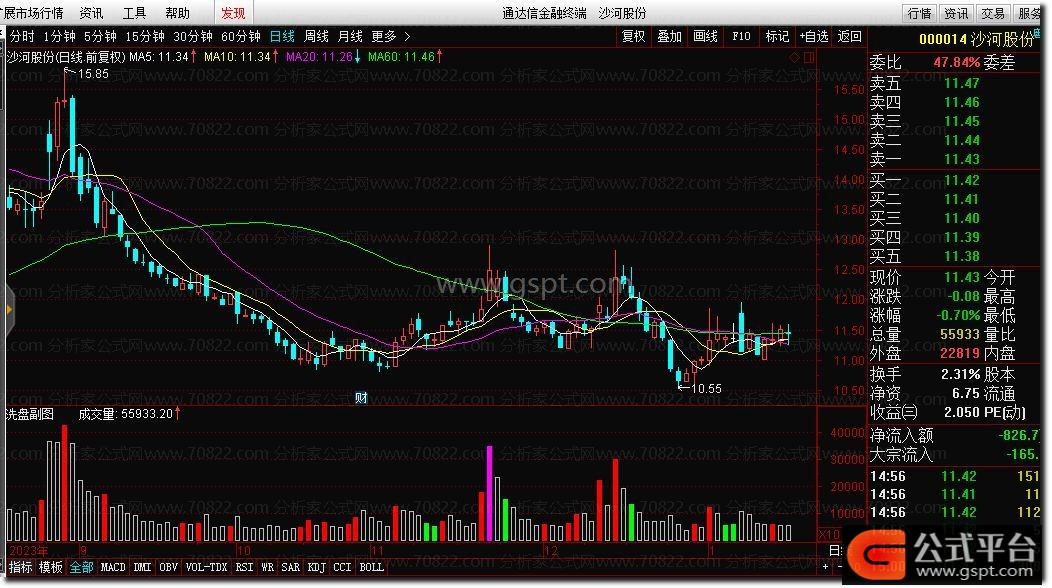Switch sub-chart to DMI indicator
The width and height of the screenshot is (1052, 588).
(142, 567)
